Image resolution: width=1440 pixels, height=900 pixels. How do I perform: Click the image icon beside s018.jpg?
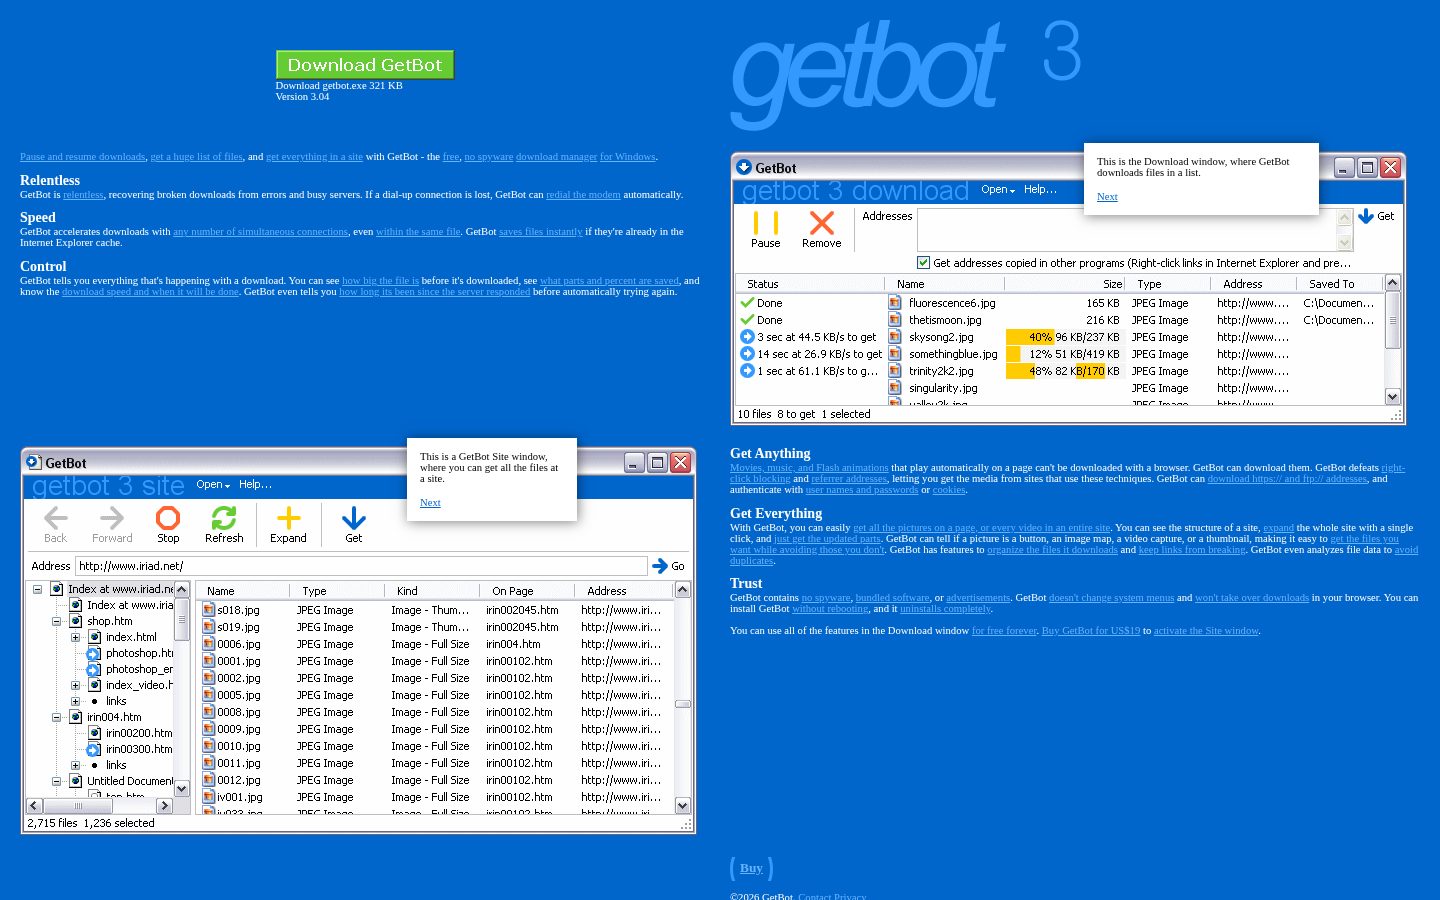[209, 610]
